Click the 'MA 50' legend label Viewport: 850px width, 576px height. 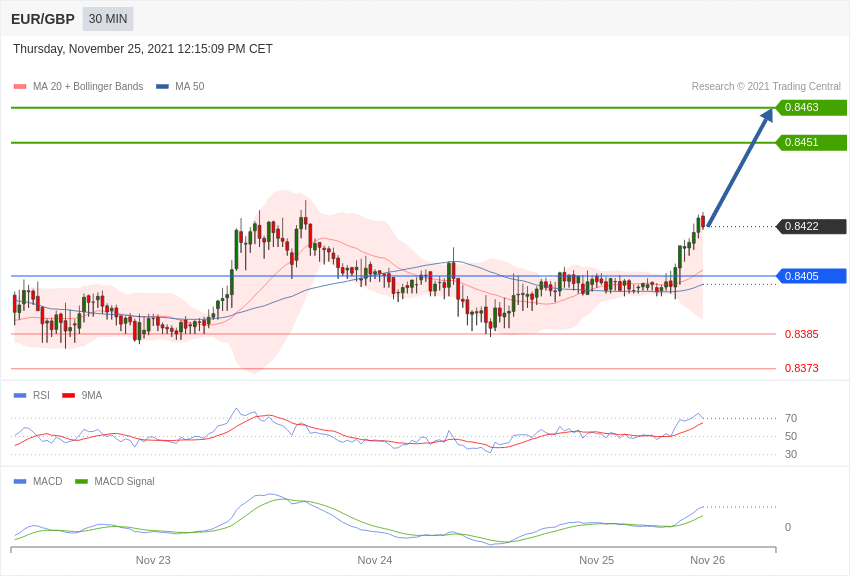click(190, 87)
